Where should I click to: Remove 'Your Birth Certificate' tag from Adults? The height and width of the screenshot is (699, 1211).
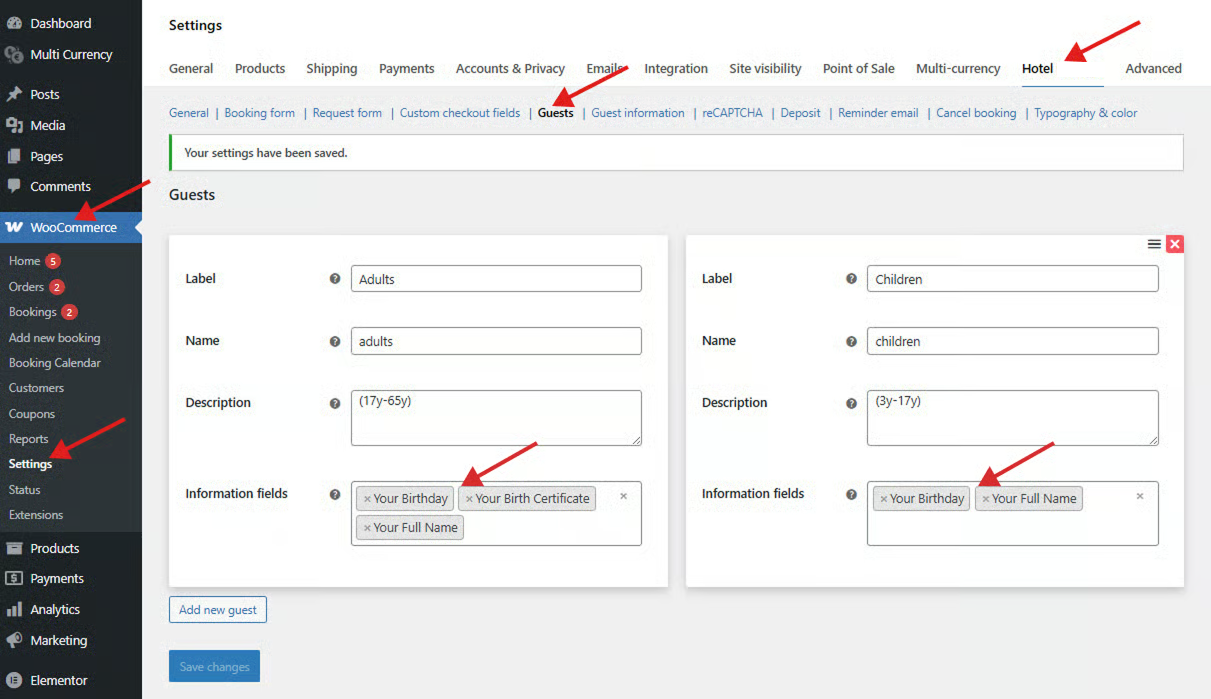coord(469,499)
